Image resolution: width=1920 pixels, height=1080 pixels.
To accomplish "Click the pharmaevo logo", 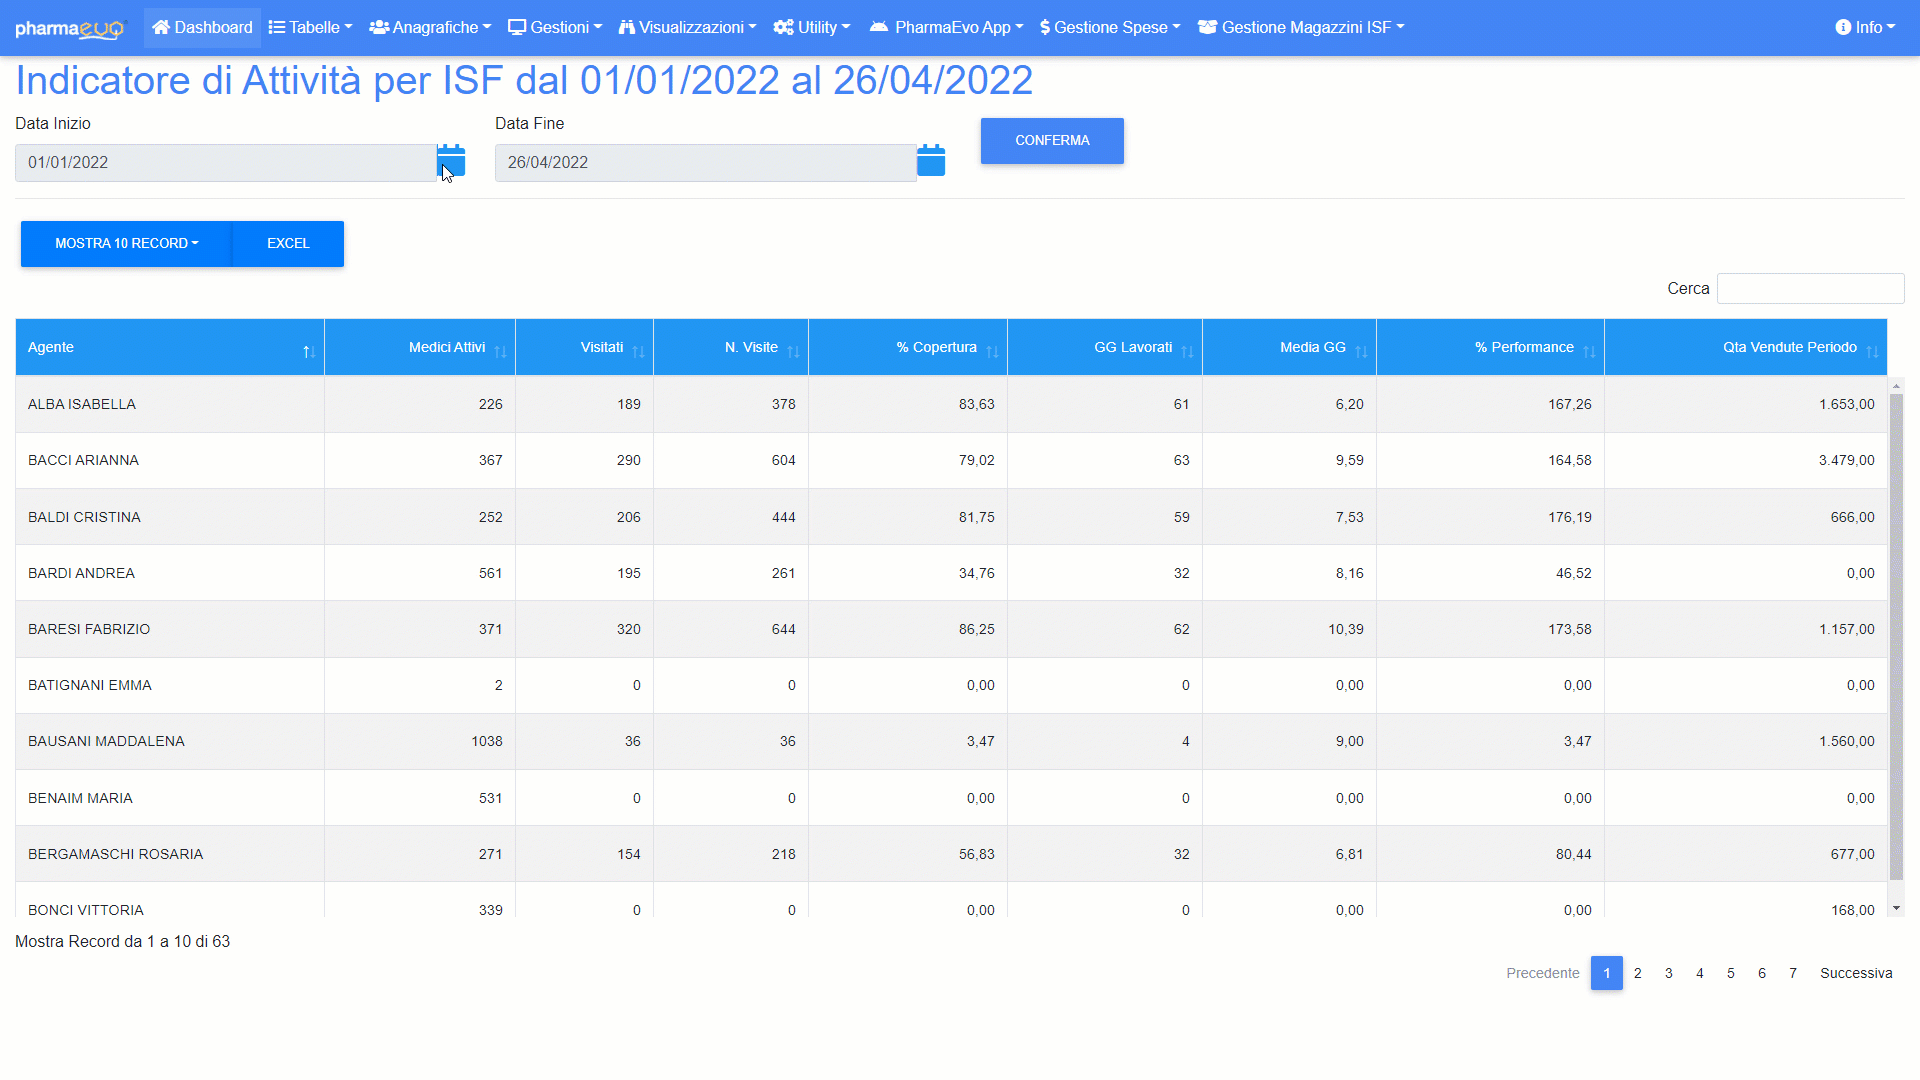I will (x=70, y=28).
